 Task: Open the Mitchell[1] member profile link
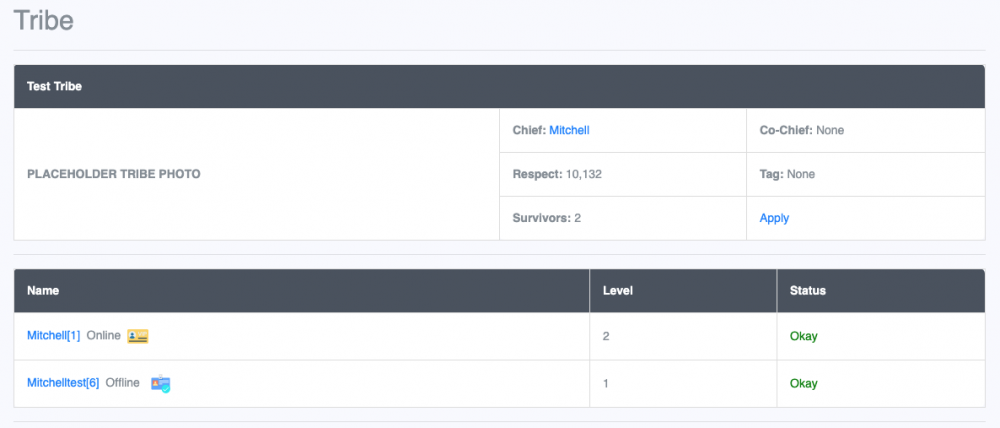(x=53, y=336)
